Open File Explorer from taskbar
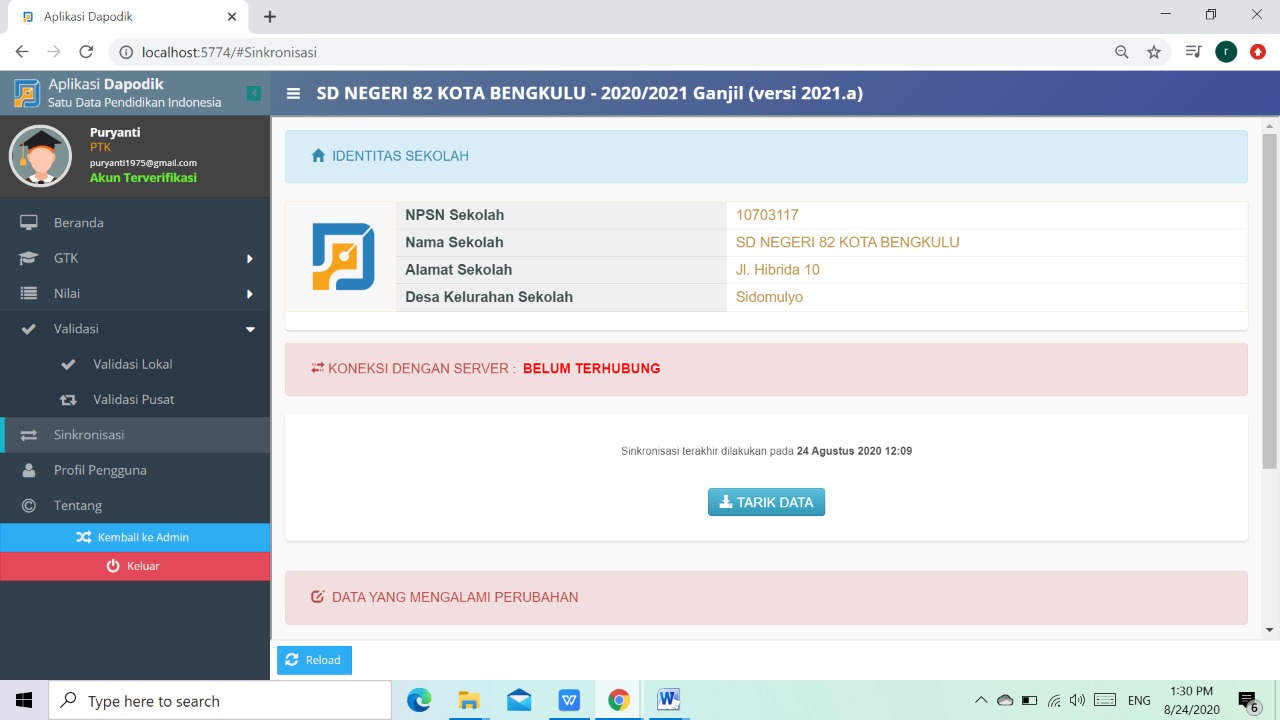The width and height of the screenshot is (1280, 720). pos(469,700)
